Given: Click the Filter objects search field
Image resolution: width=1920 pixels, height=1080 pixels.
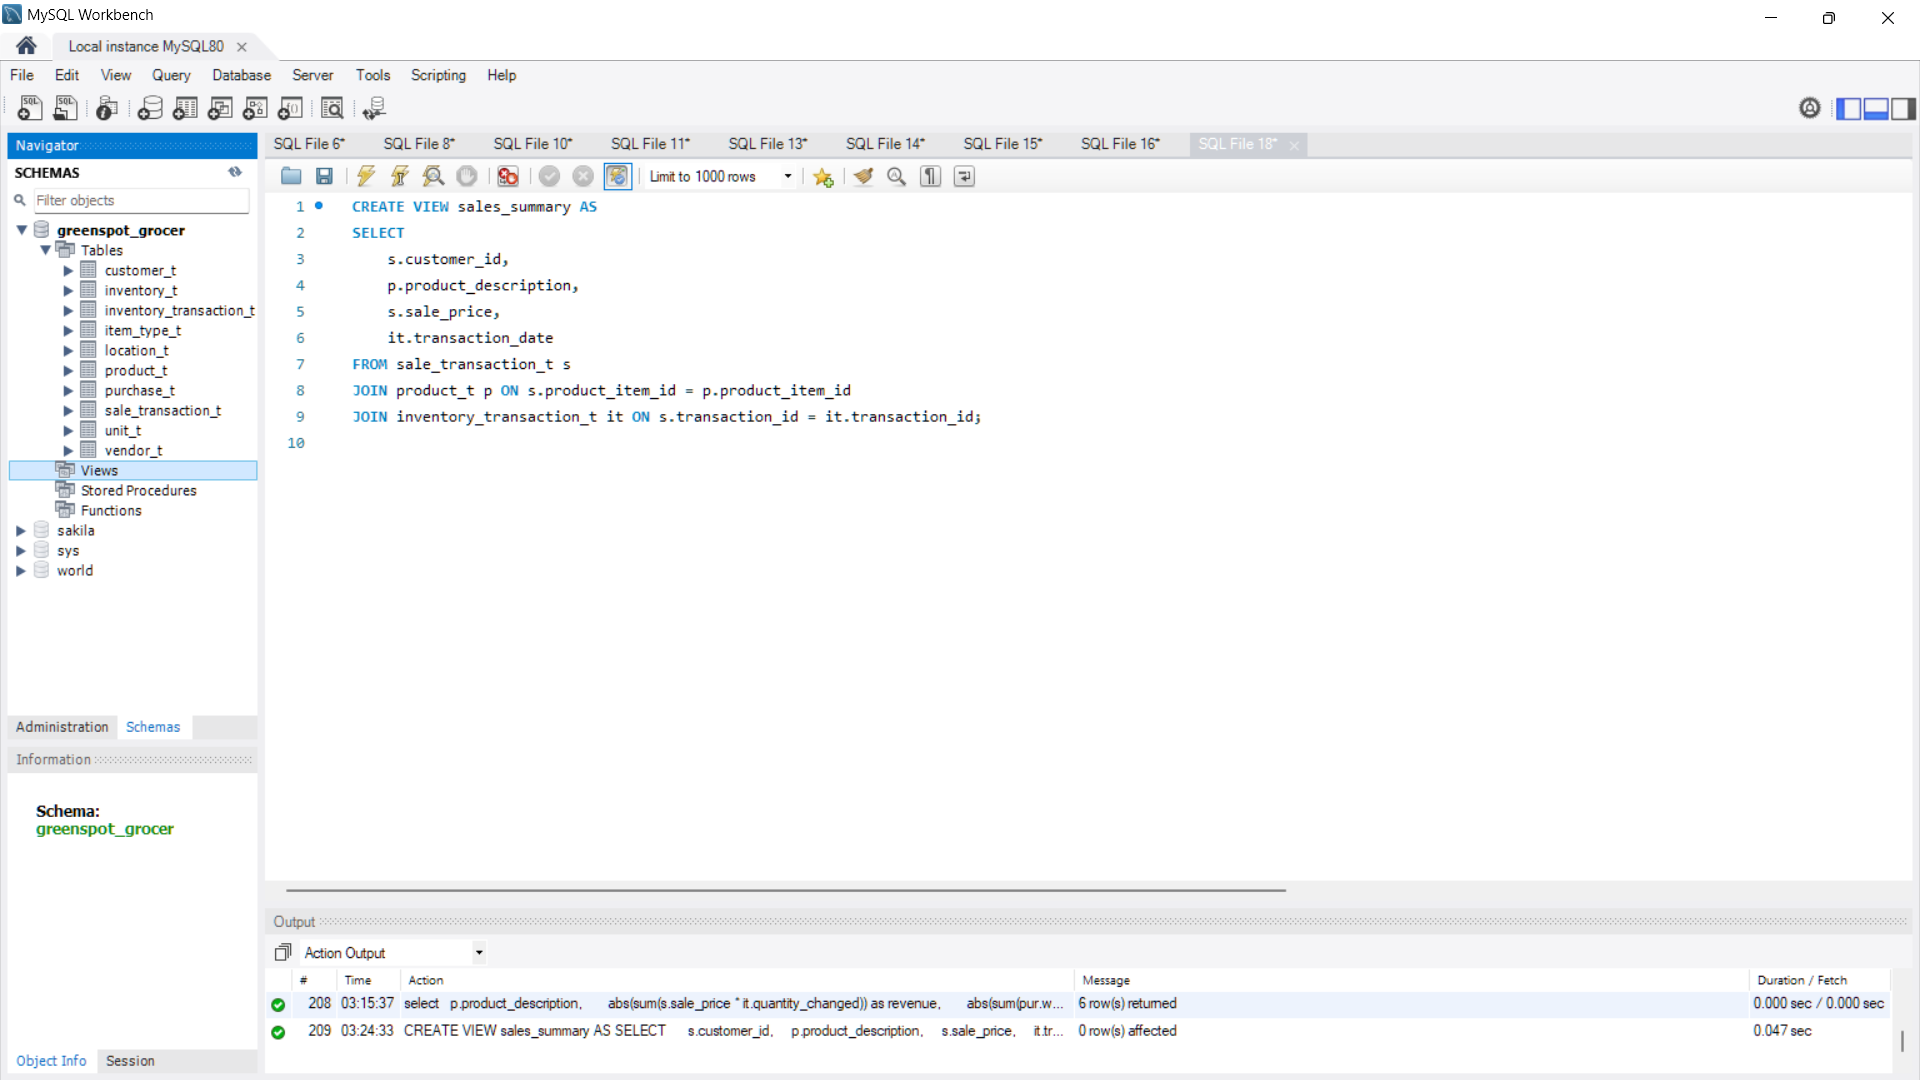Looking at the screenshot, I should coord(141,200).
